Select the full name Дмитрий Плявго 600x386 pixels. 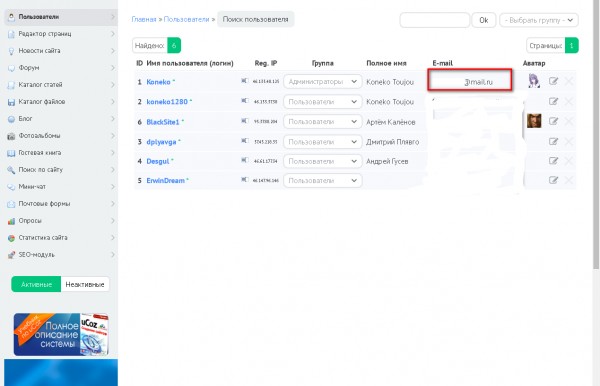click(x=392, y=142)
